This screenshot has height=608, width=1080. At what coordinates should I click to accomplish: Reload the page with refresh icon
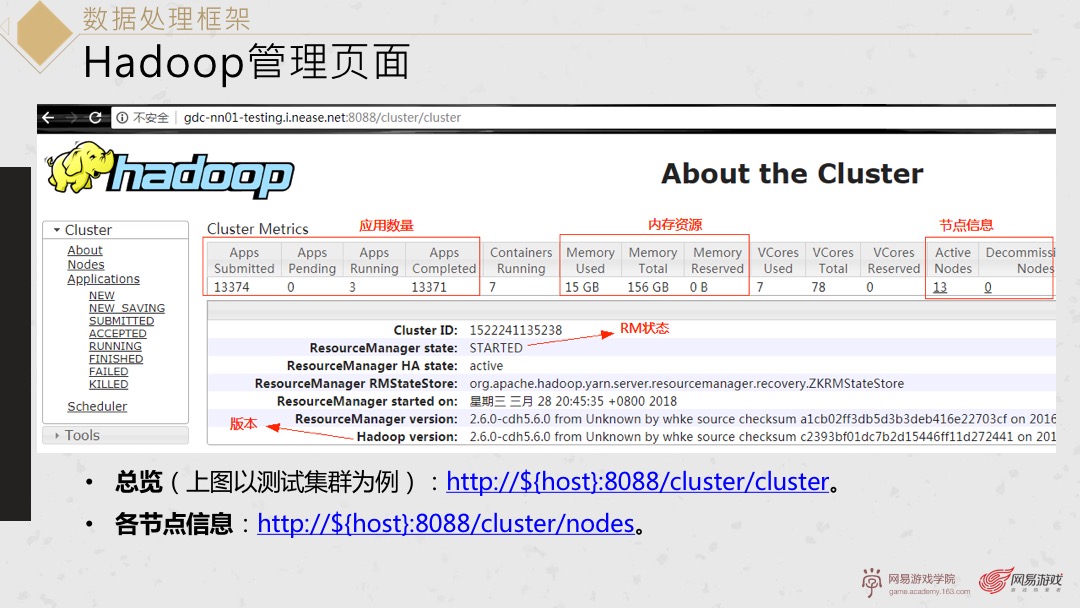click(x=95, y=118)
